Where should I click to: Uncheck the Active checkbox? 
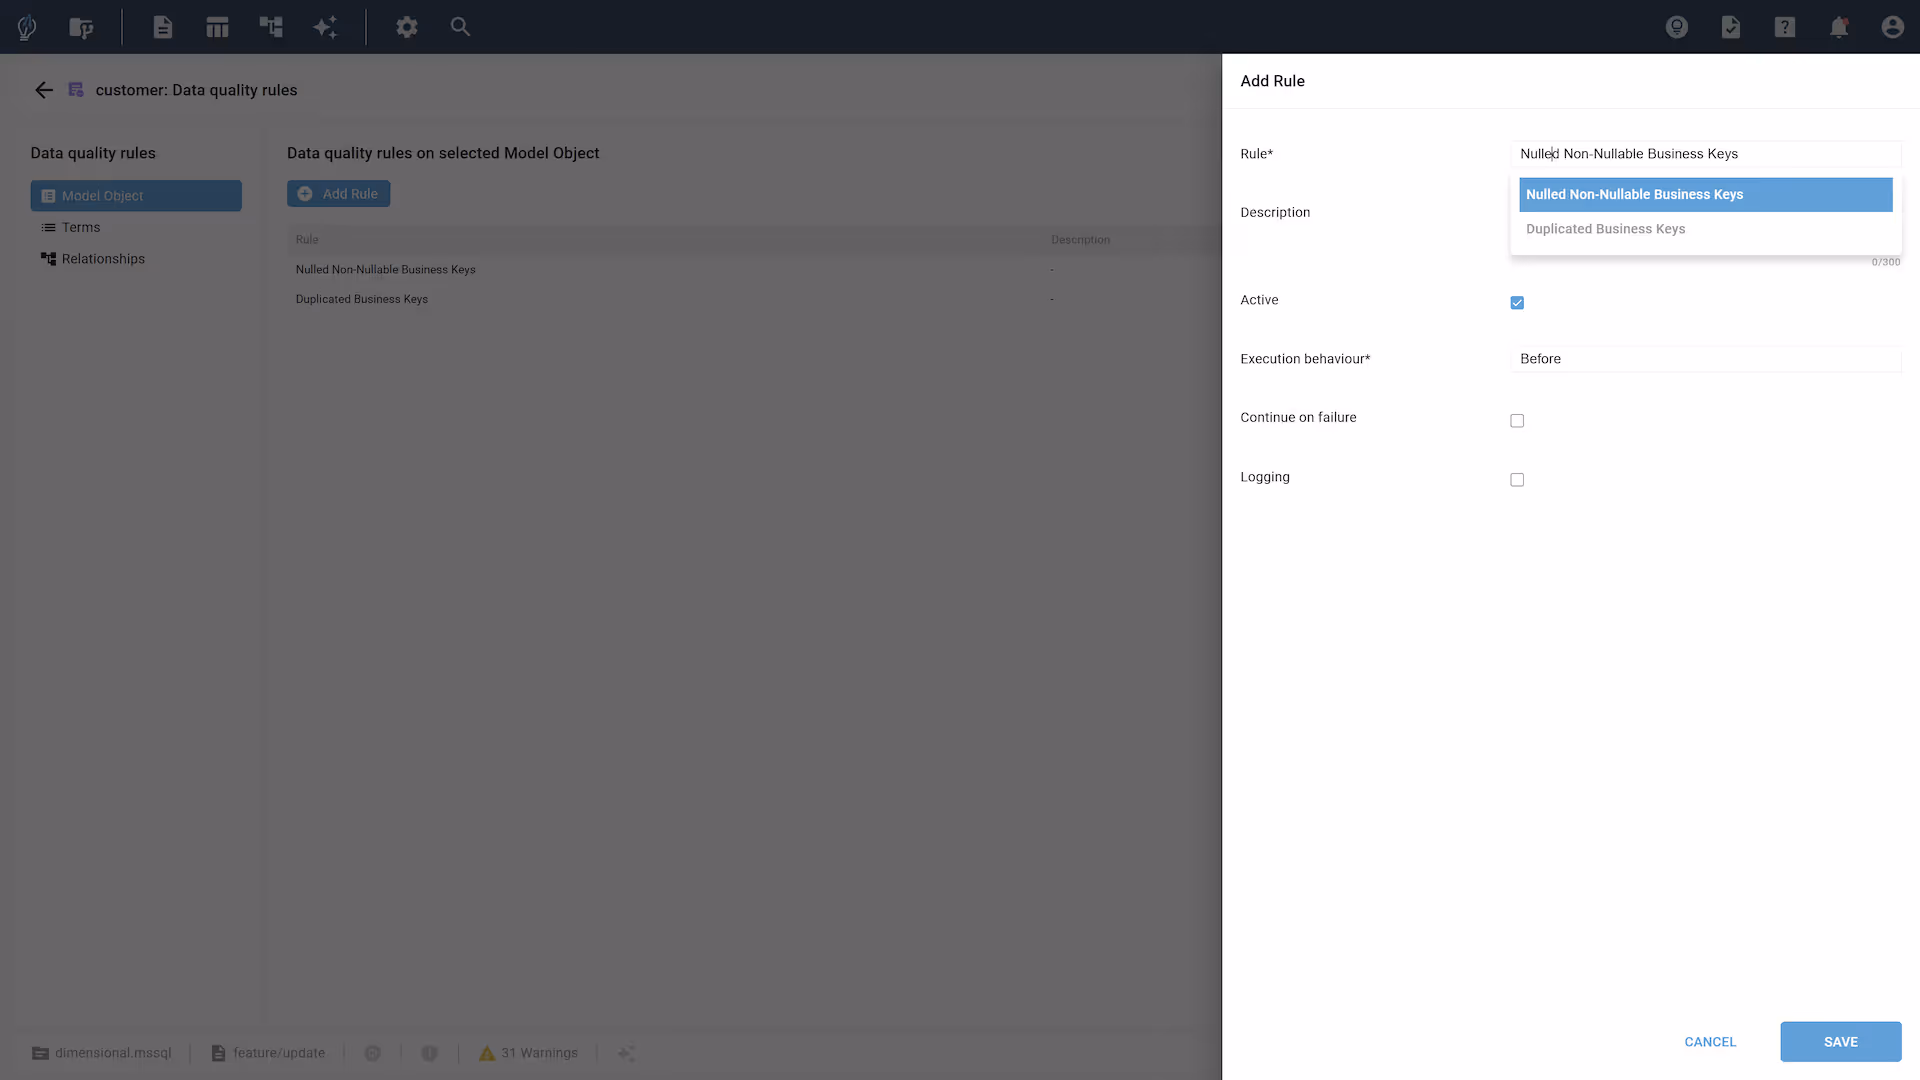1517,303
